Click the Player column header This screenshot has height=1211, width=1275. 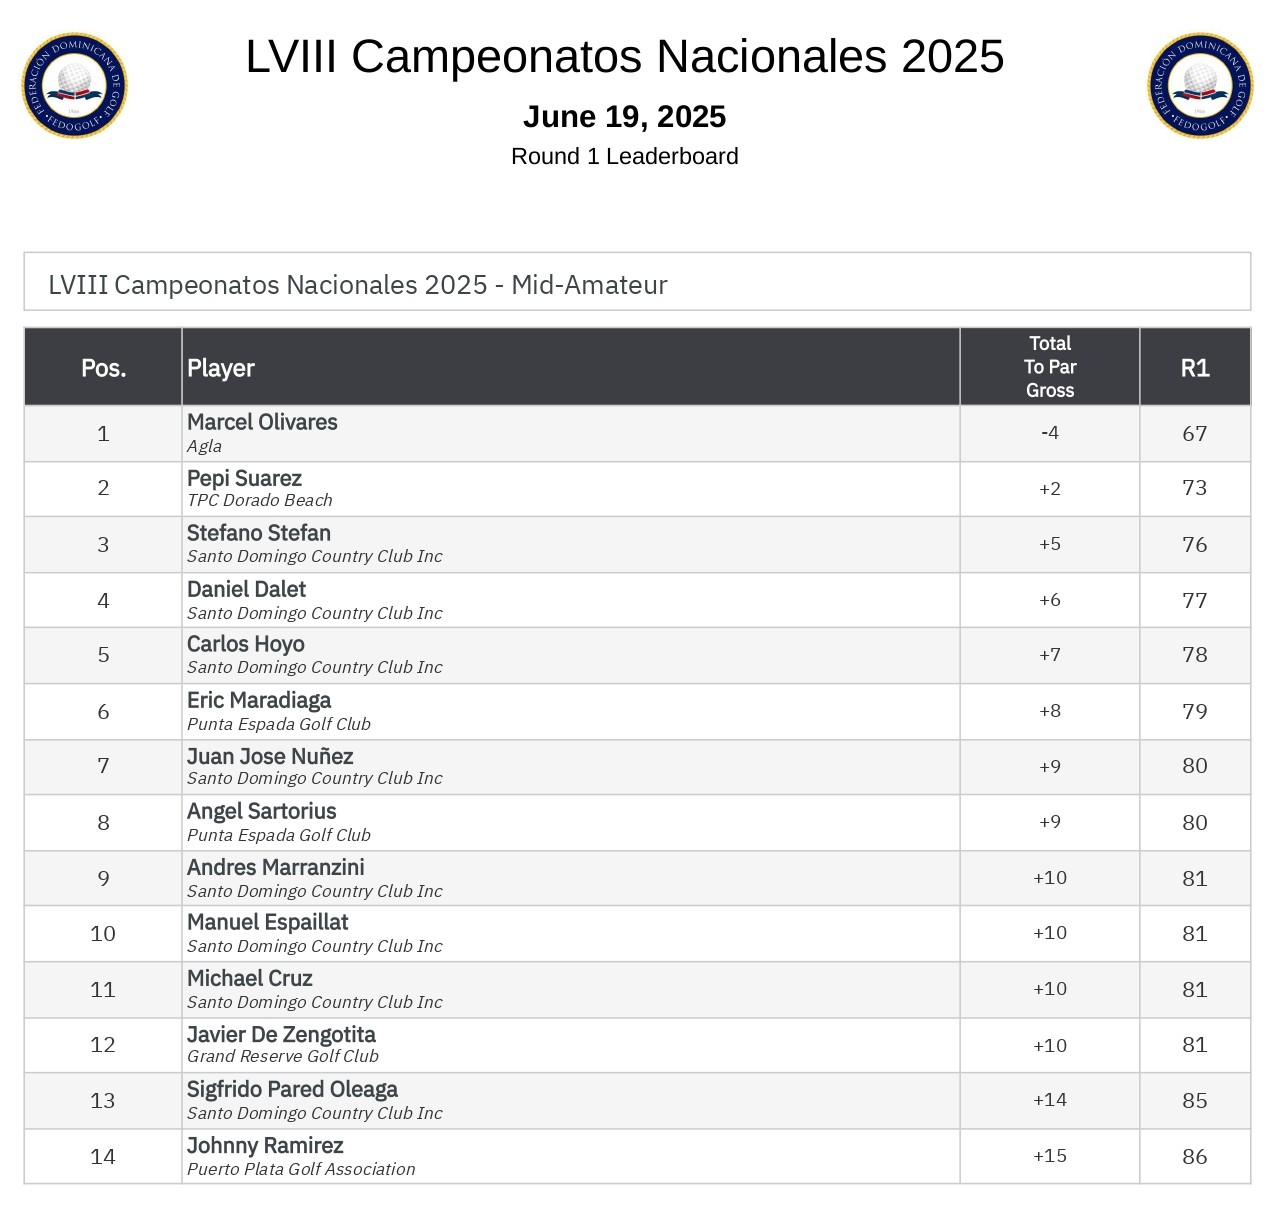pos(221,368)
